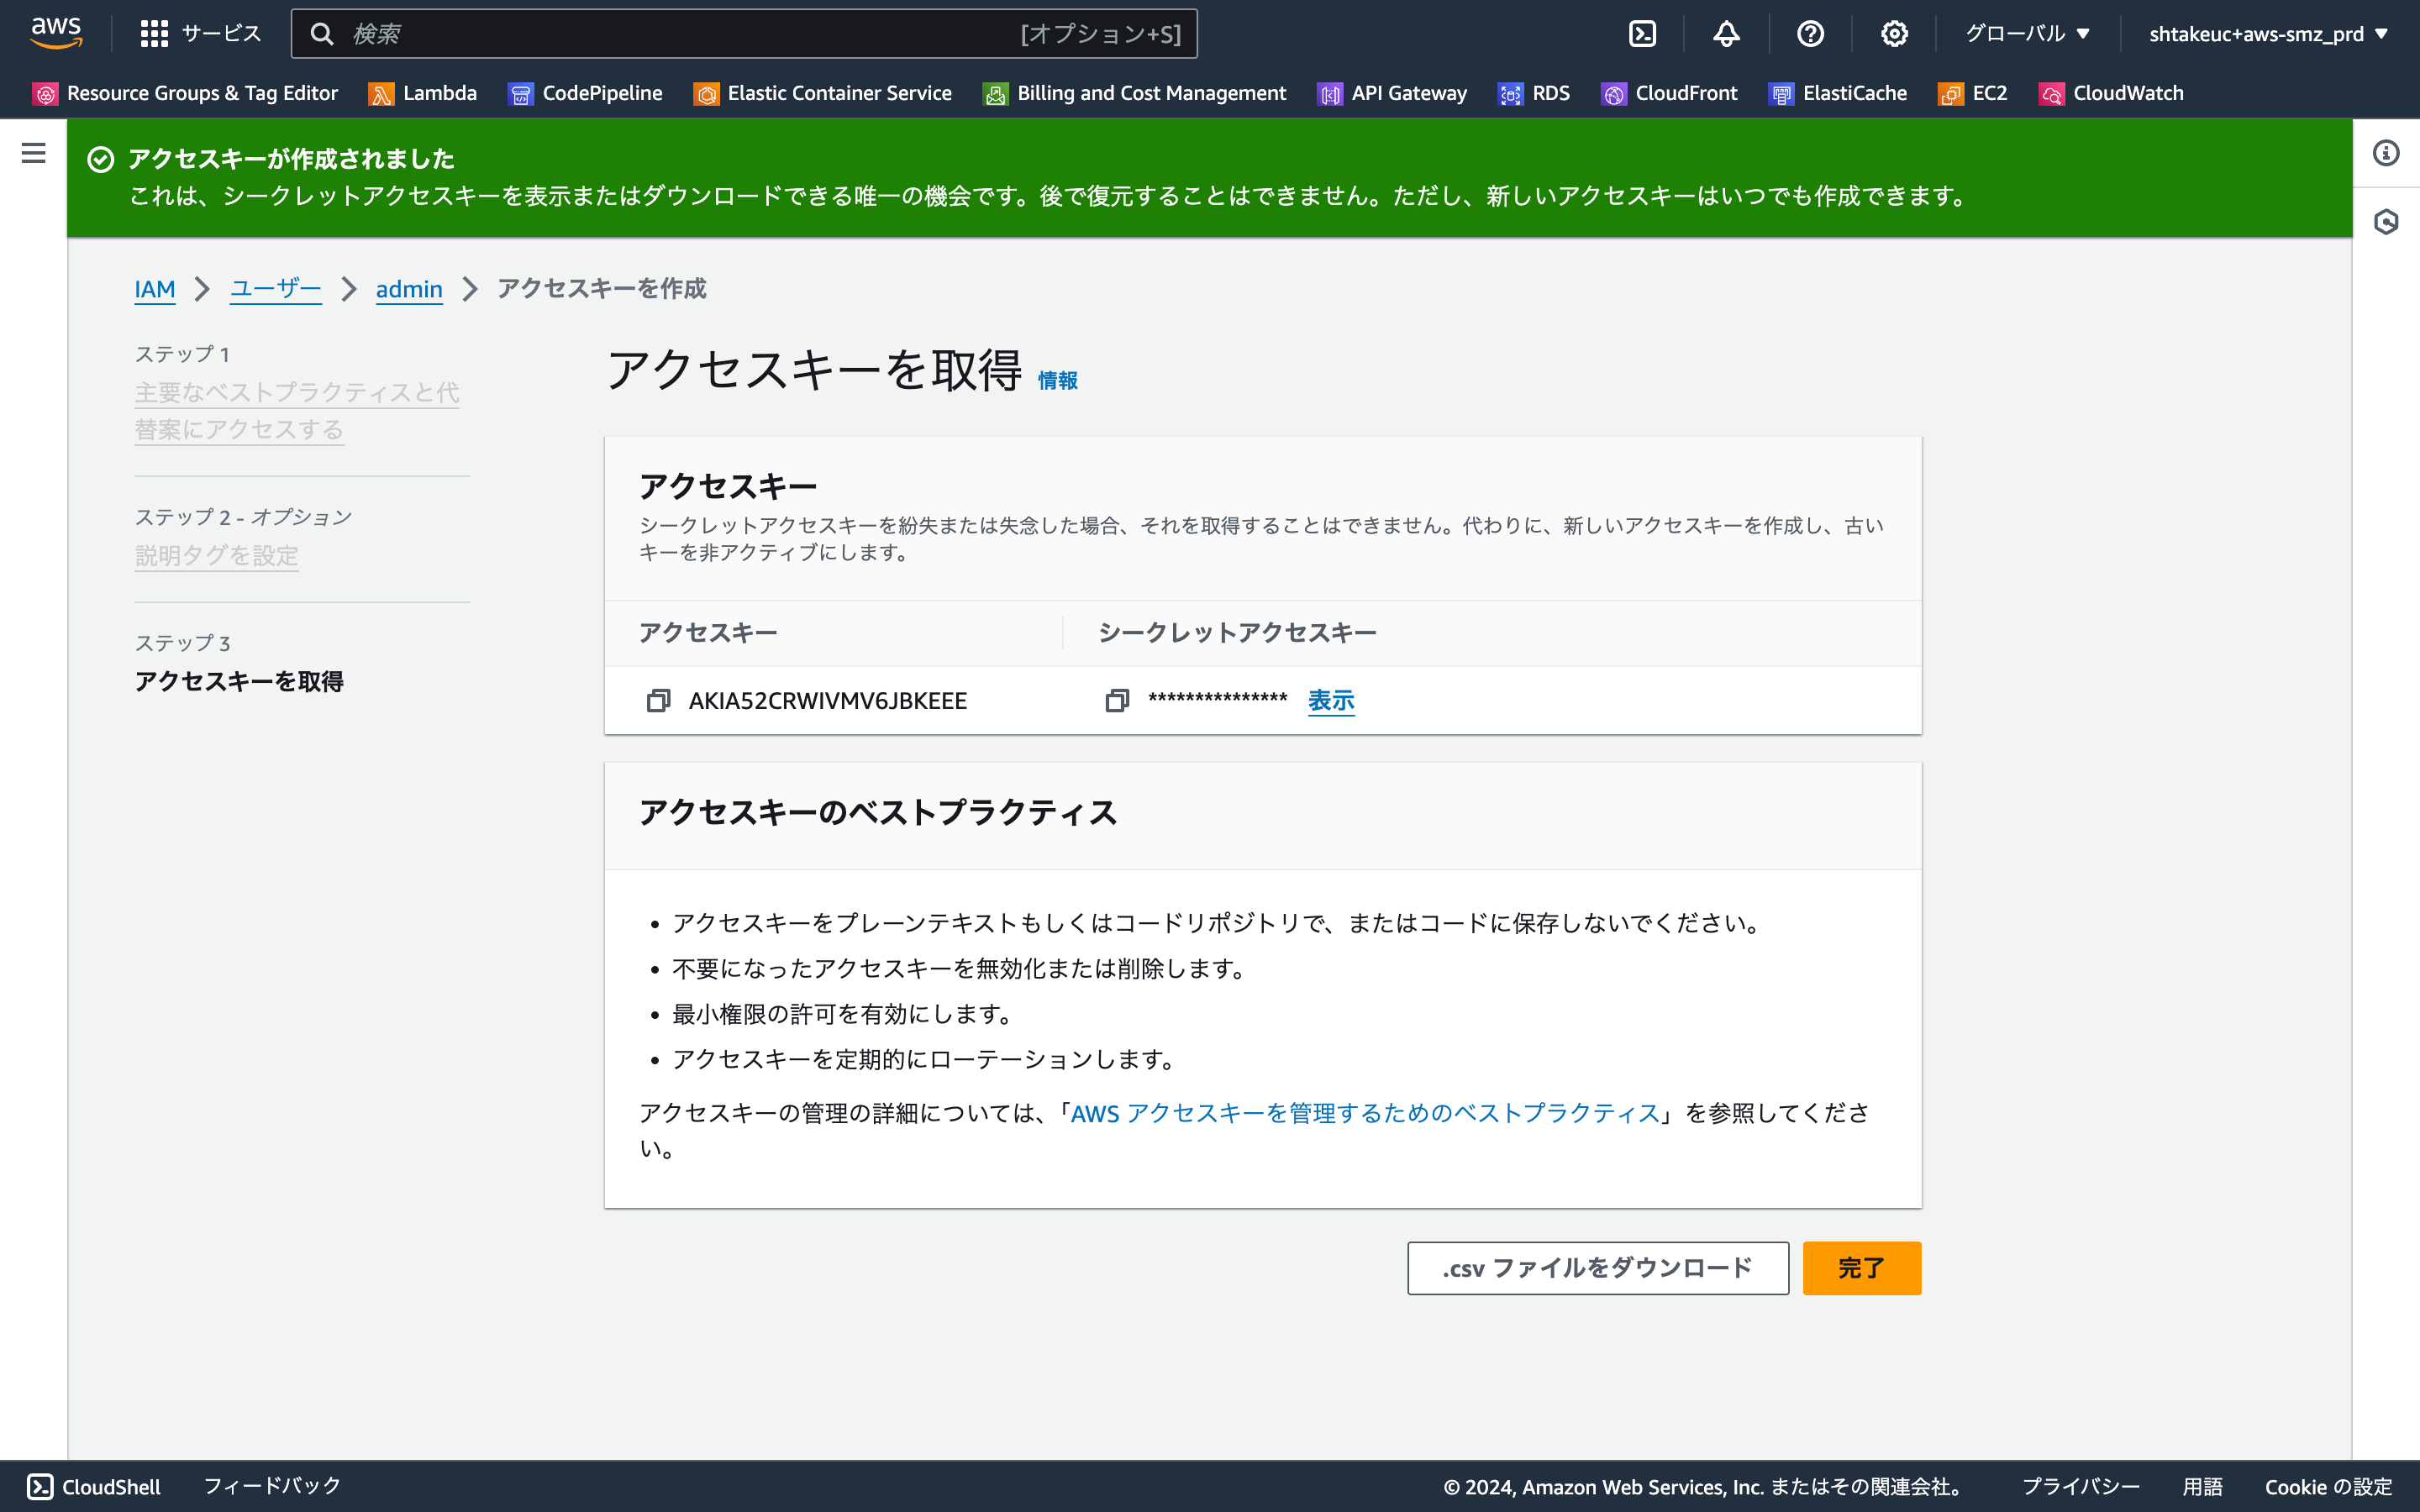Click step 1 主要なベストプラクティスと代替案にアクセスする
The width and height of the screenshot is (2420, 1512).
297,410
